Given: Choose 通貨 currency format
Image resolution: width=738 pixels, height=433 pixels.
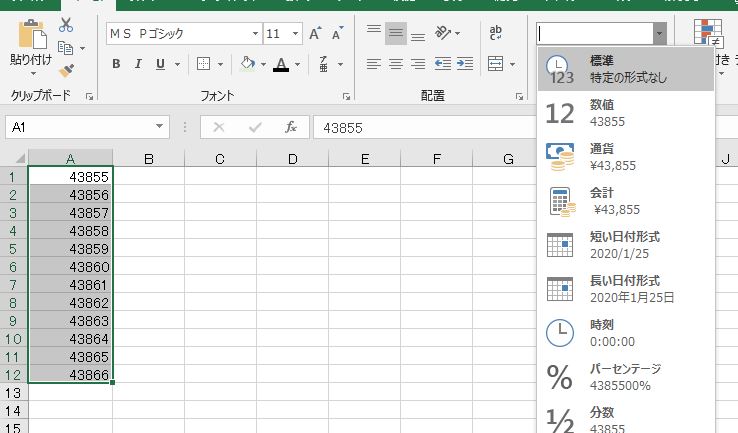Looking at the screenshot, I should [x=626, y=157].
